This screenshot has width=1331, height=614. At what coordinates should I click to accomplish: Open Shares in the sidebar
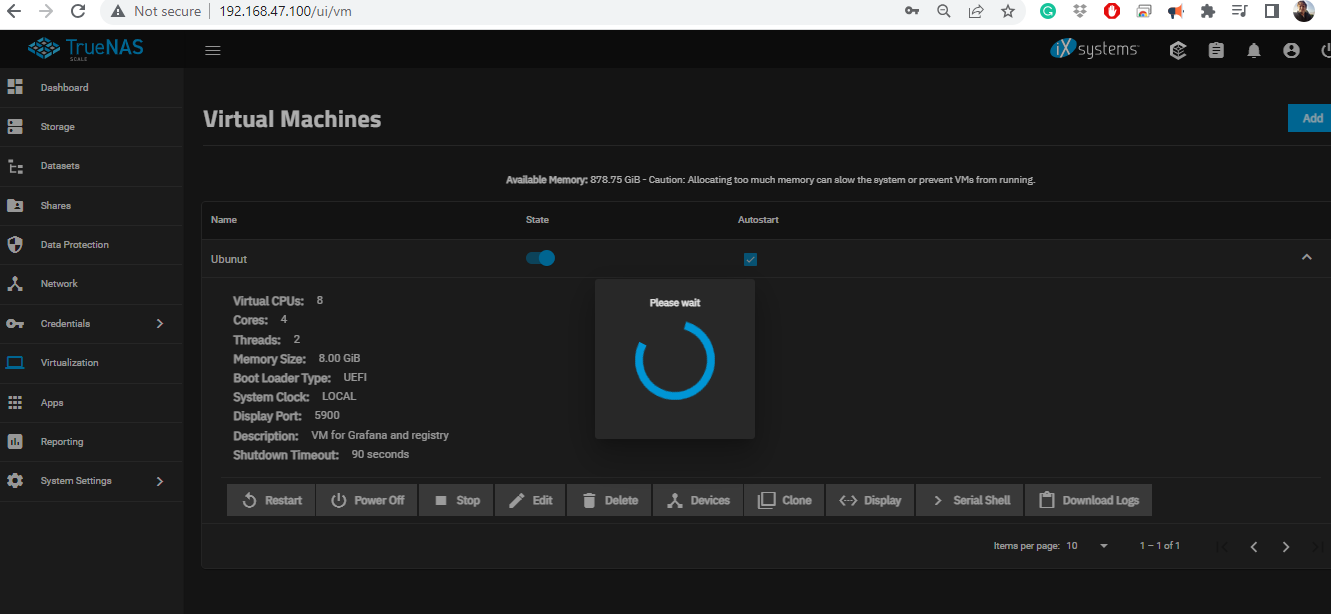[91, 205]
